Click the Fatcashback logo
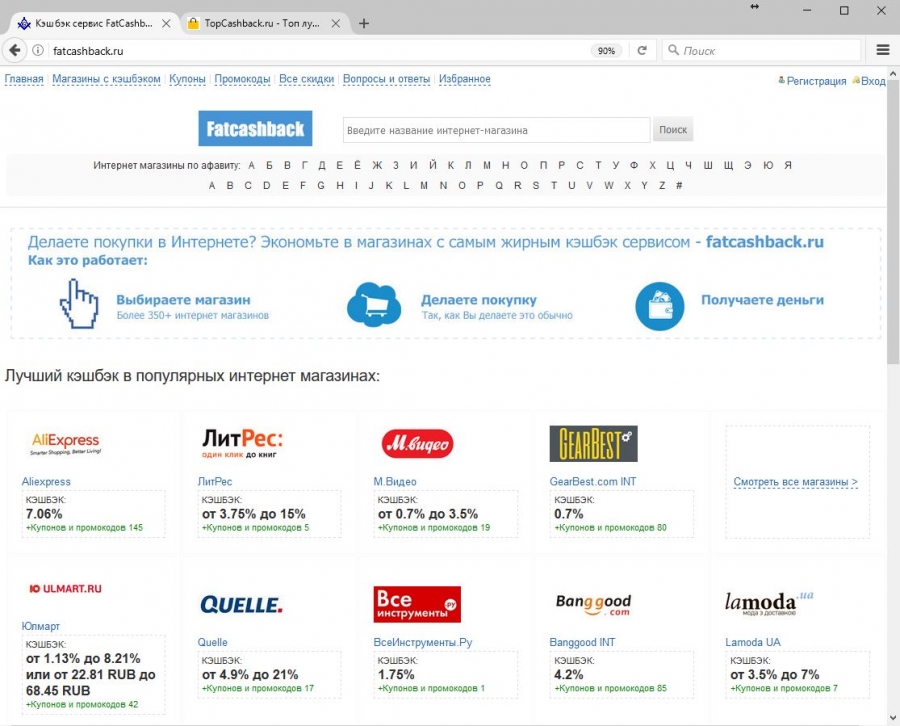 point(255,129)
